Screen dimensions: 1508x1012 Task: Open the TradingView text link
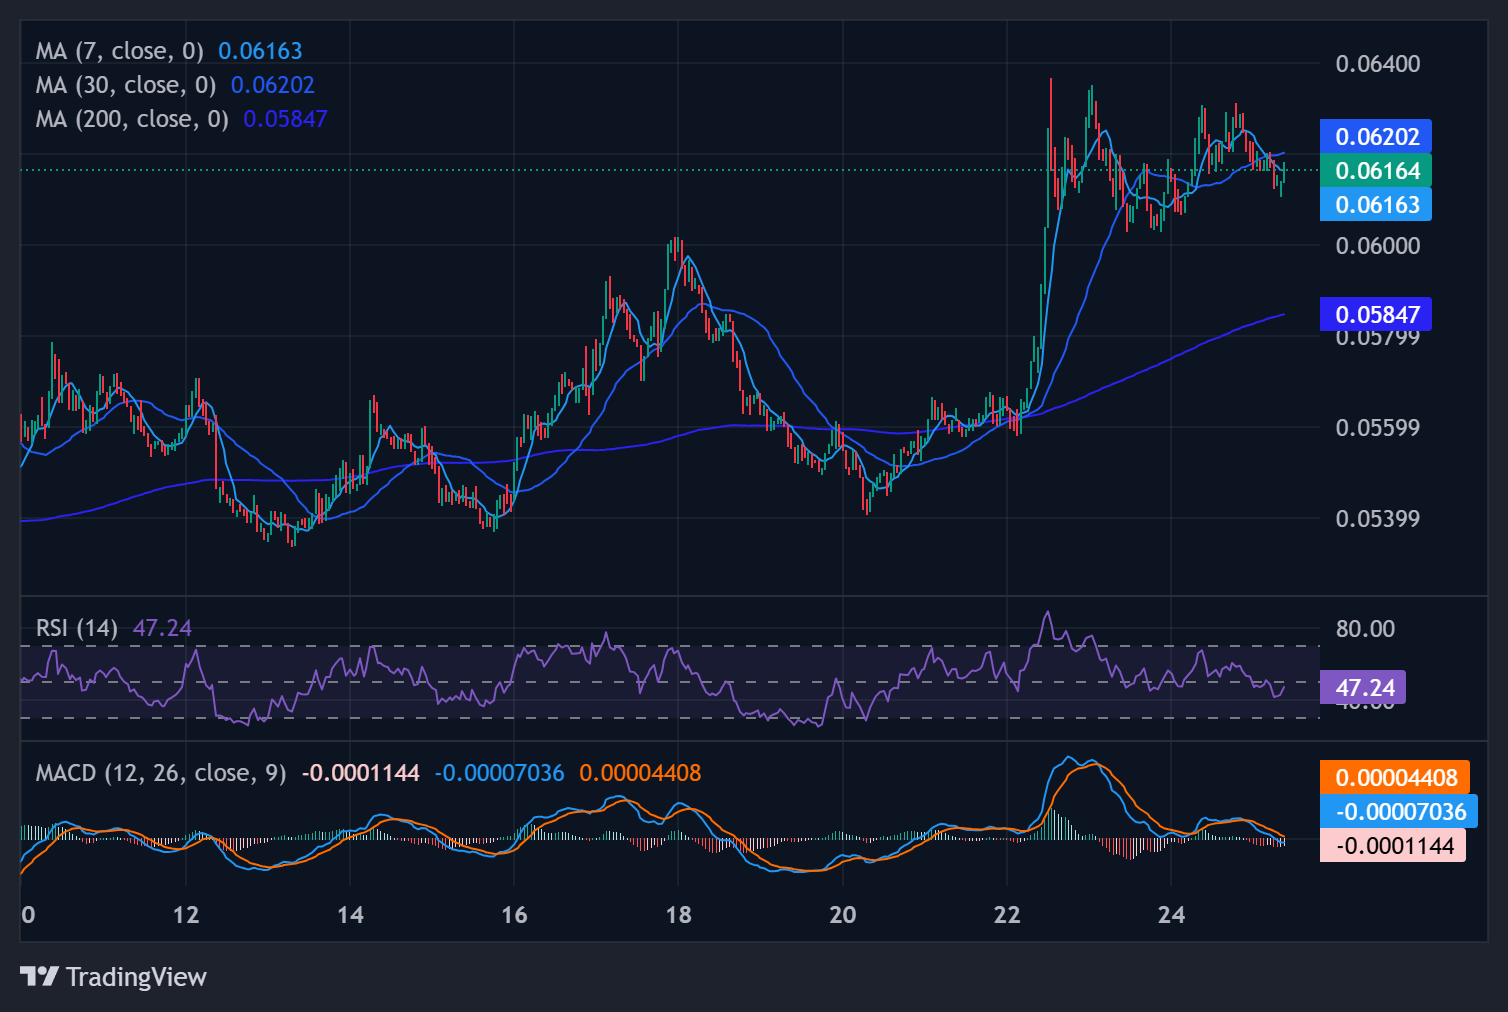coord(136,977)
